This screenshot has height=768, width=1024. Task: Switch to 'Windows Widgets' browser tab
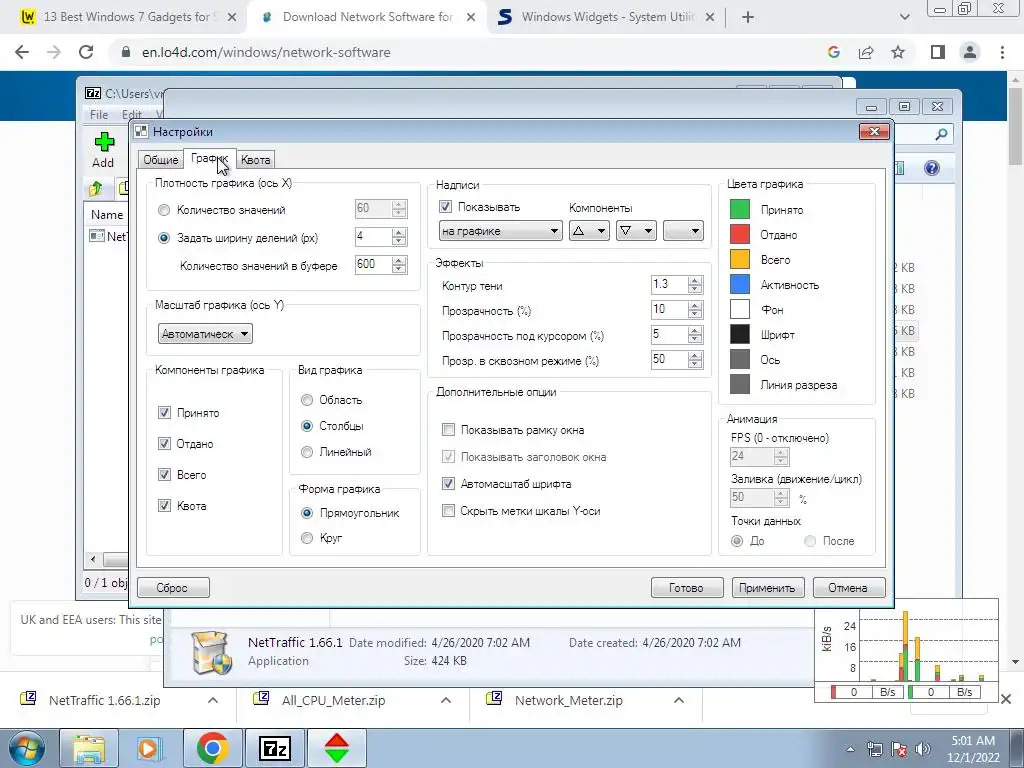point(607,18)
